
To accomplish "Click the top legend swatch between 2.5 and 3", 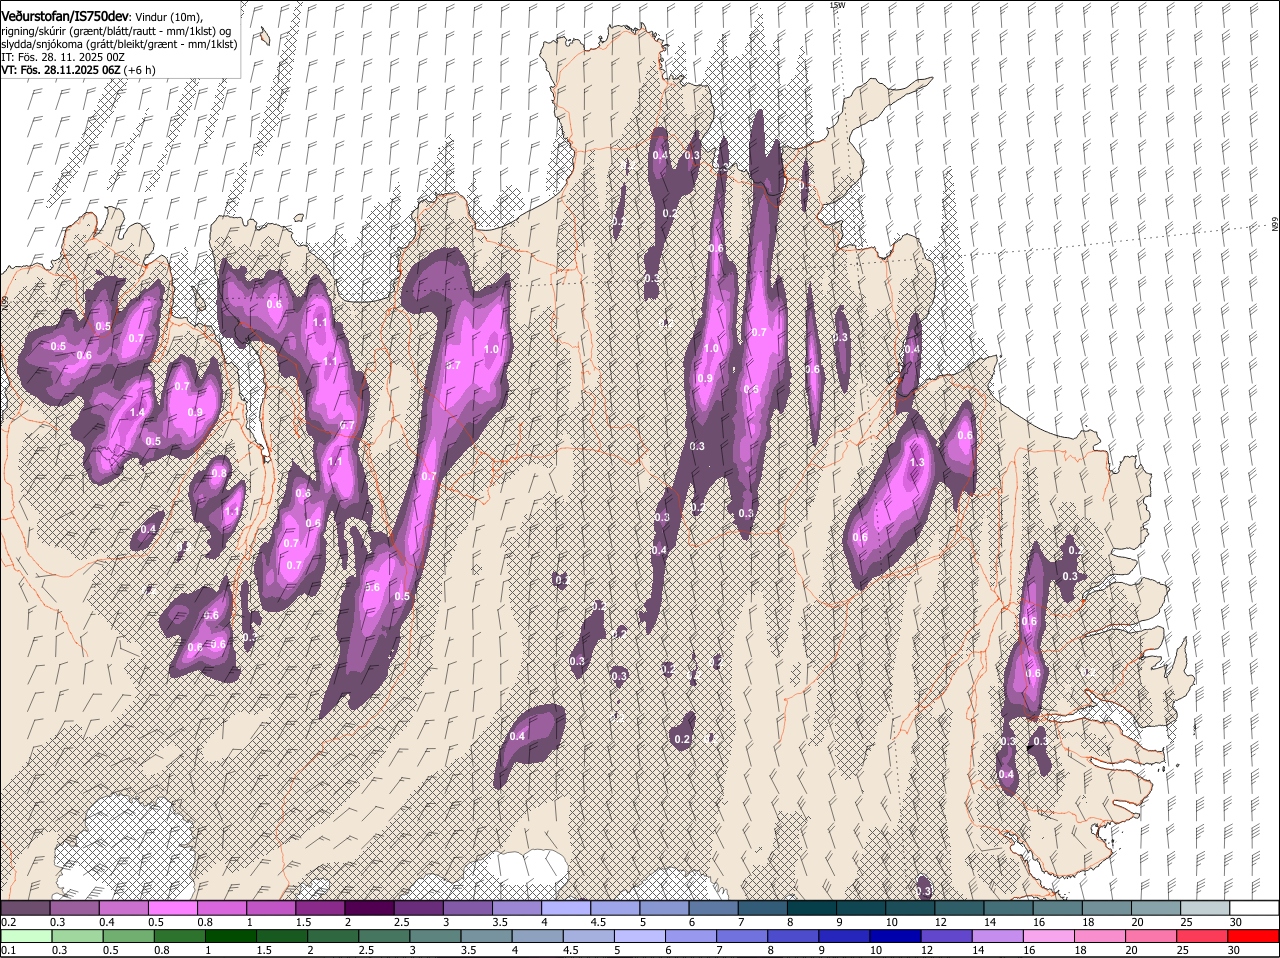I will click(418, 908).
